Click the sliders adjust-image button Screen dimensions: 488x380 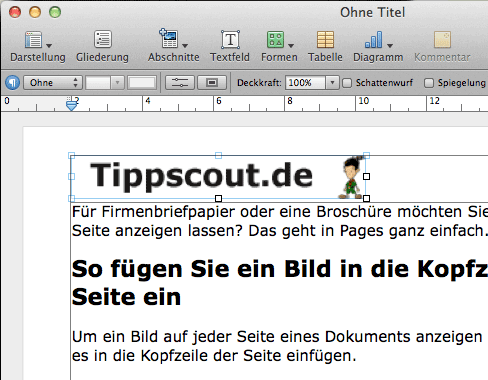pos(179,82)
